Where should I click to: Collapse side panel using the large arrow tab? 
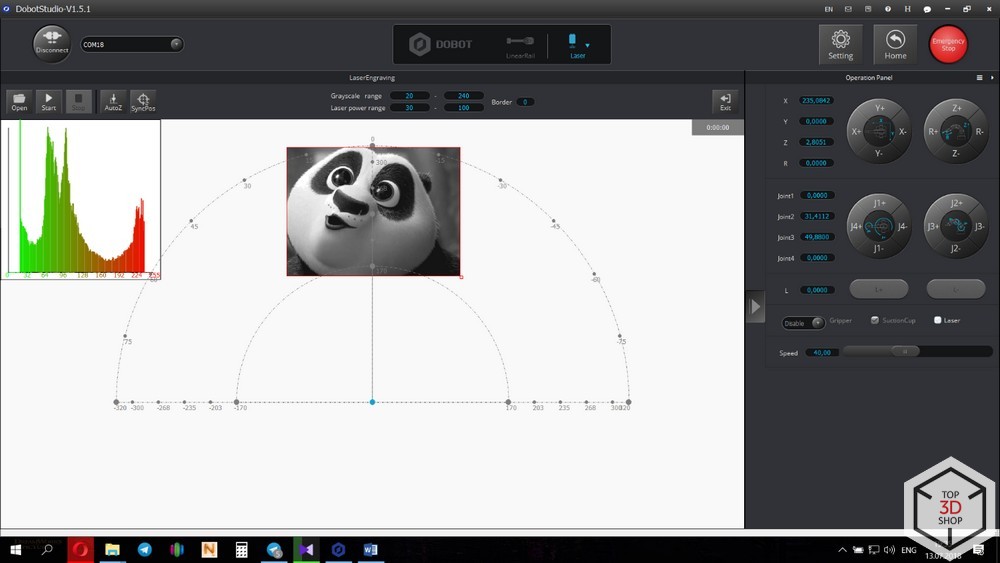pyautogui.click(x=755, y=307)
